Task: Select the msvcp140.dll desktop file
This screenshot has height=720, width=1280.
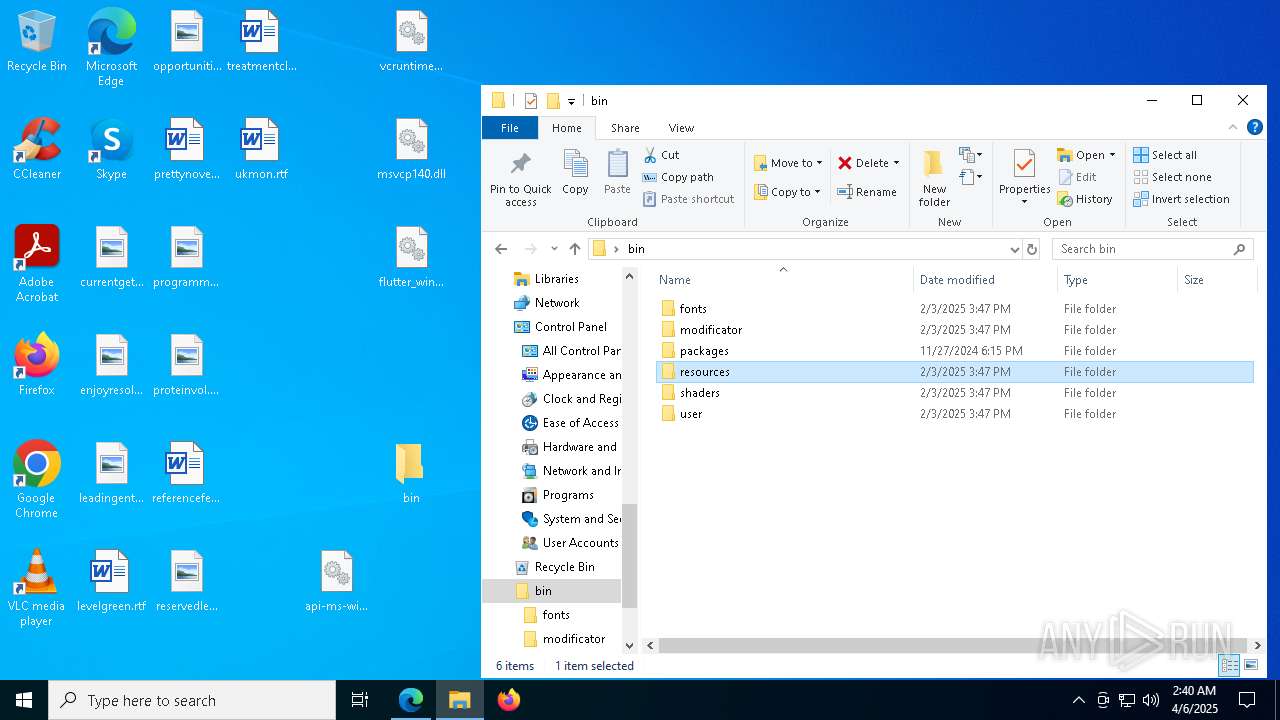Action: pos(411,148)
